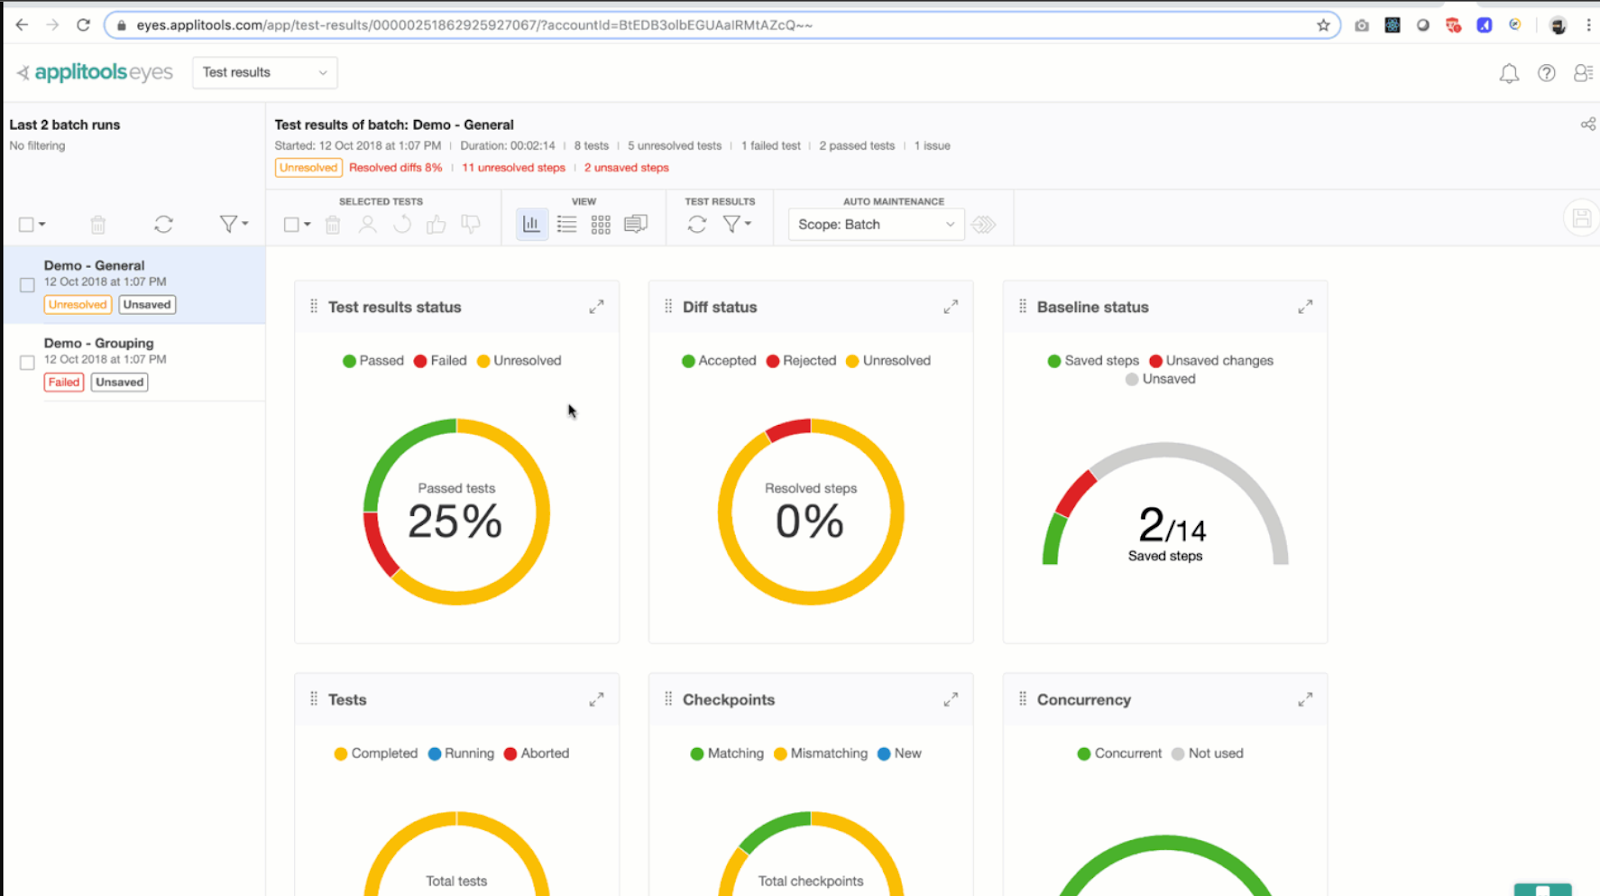Expand the Test results status widget
Image resolution: width=1600 pixels, height=896 pixels.
tap(596, 307)
